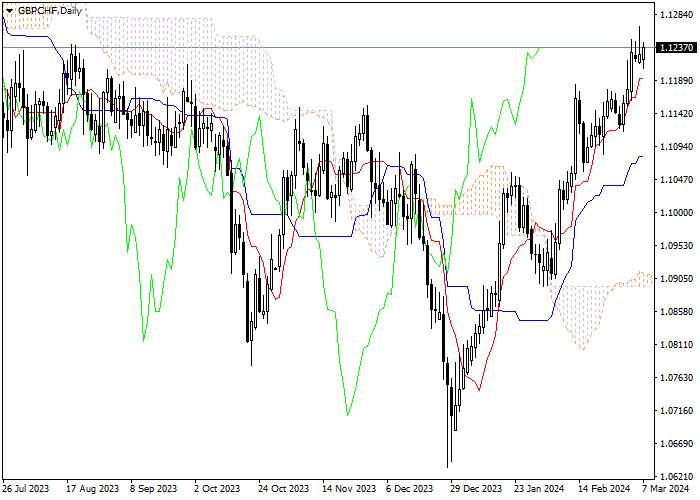Click the 17 Aug 2023 date label
This screenshot has width=700, height=500.
point(93,489)
